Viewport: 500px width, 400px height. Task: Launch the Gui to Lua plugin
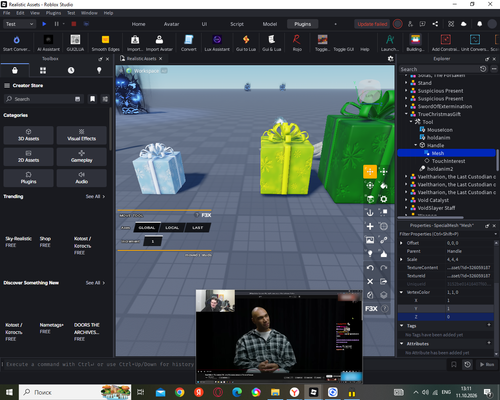[x=246, y=43]
